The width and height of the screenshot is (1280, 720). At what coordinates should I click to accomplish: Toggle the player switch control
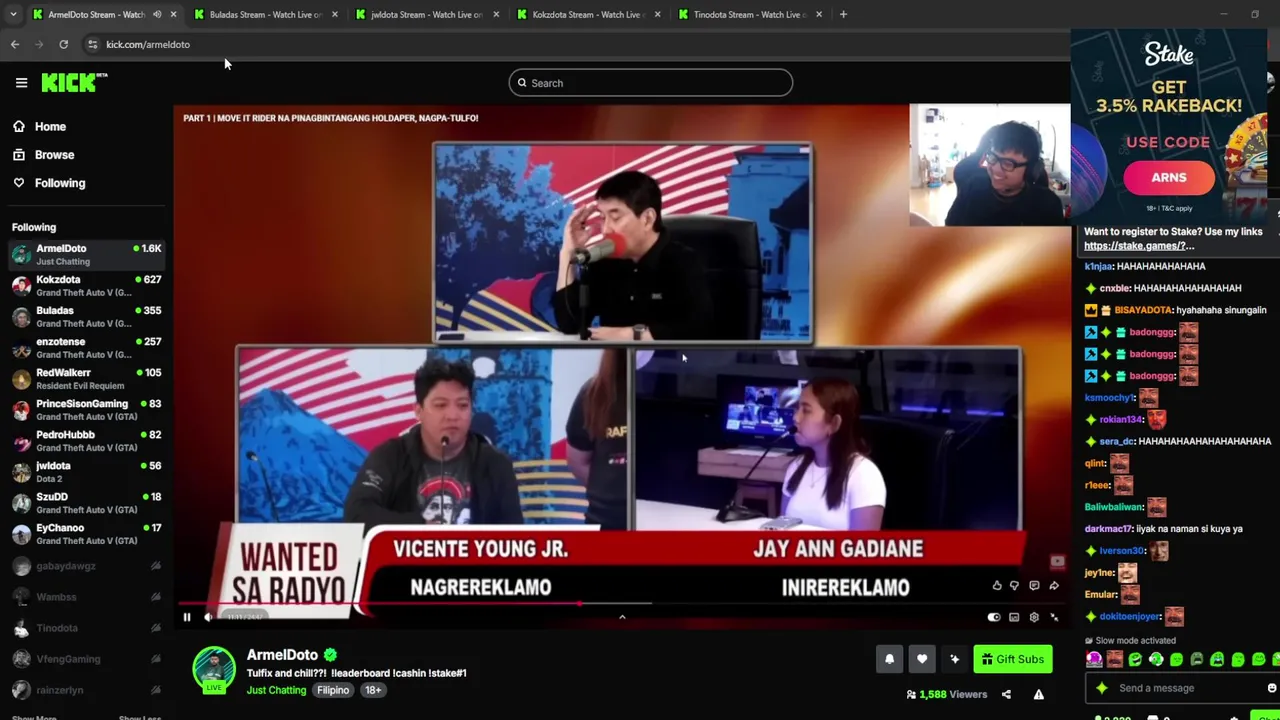994,617
